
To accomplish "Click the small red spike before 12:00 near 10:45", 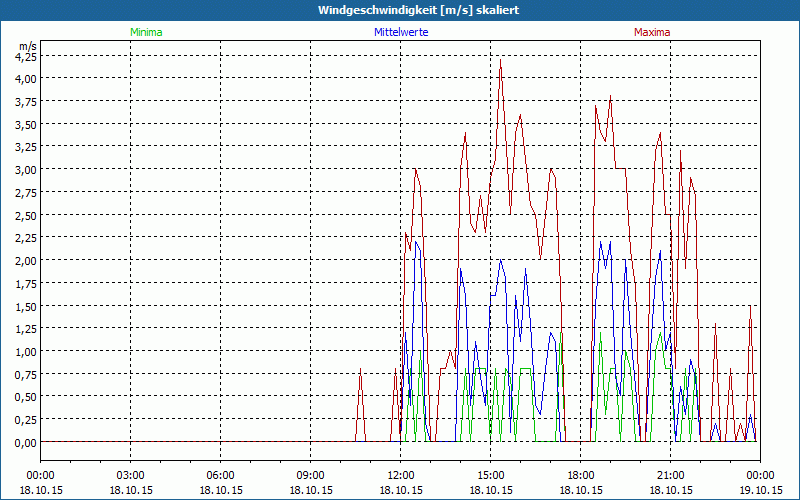I will tap(360, 403).
